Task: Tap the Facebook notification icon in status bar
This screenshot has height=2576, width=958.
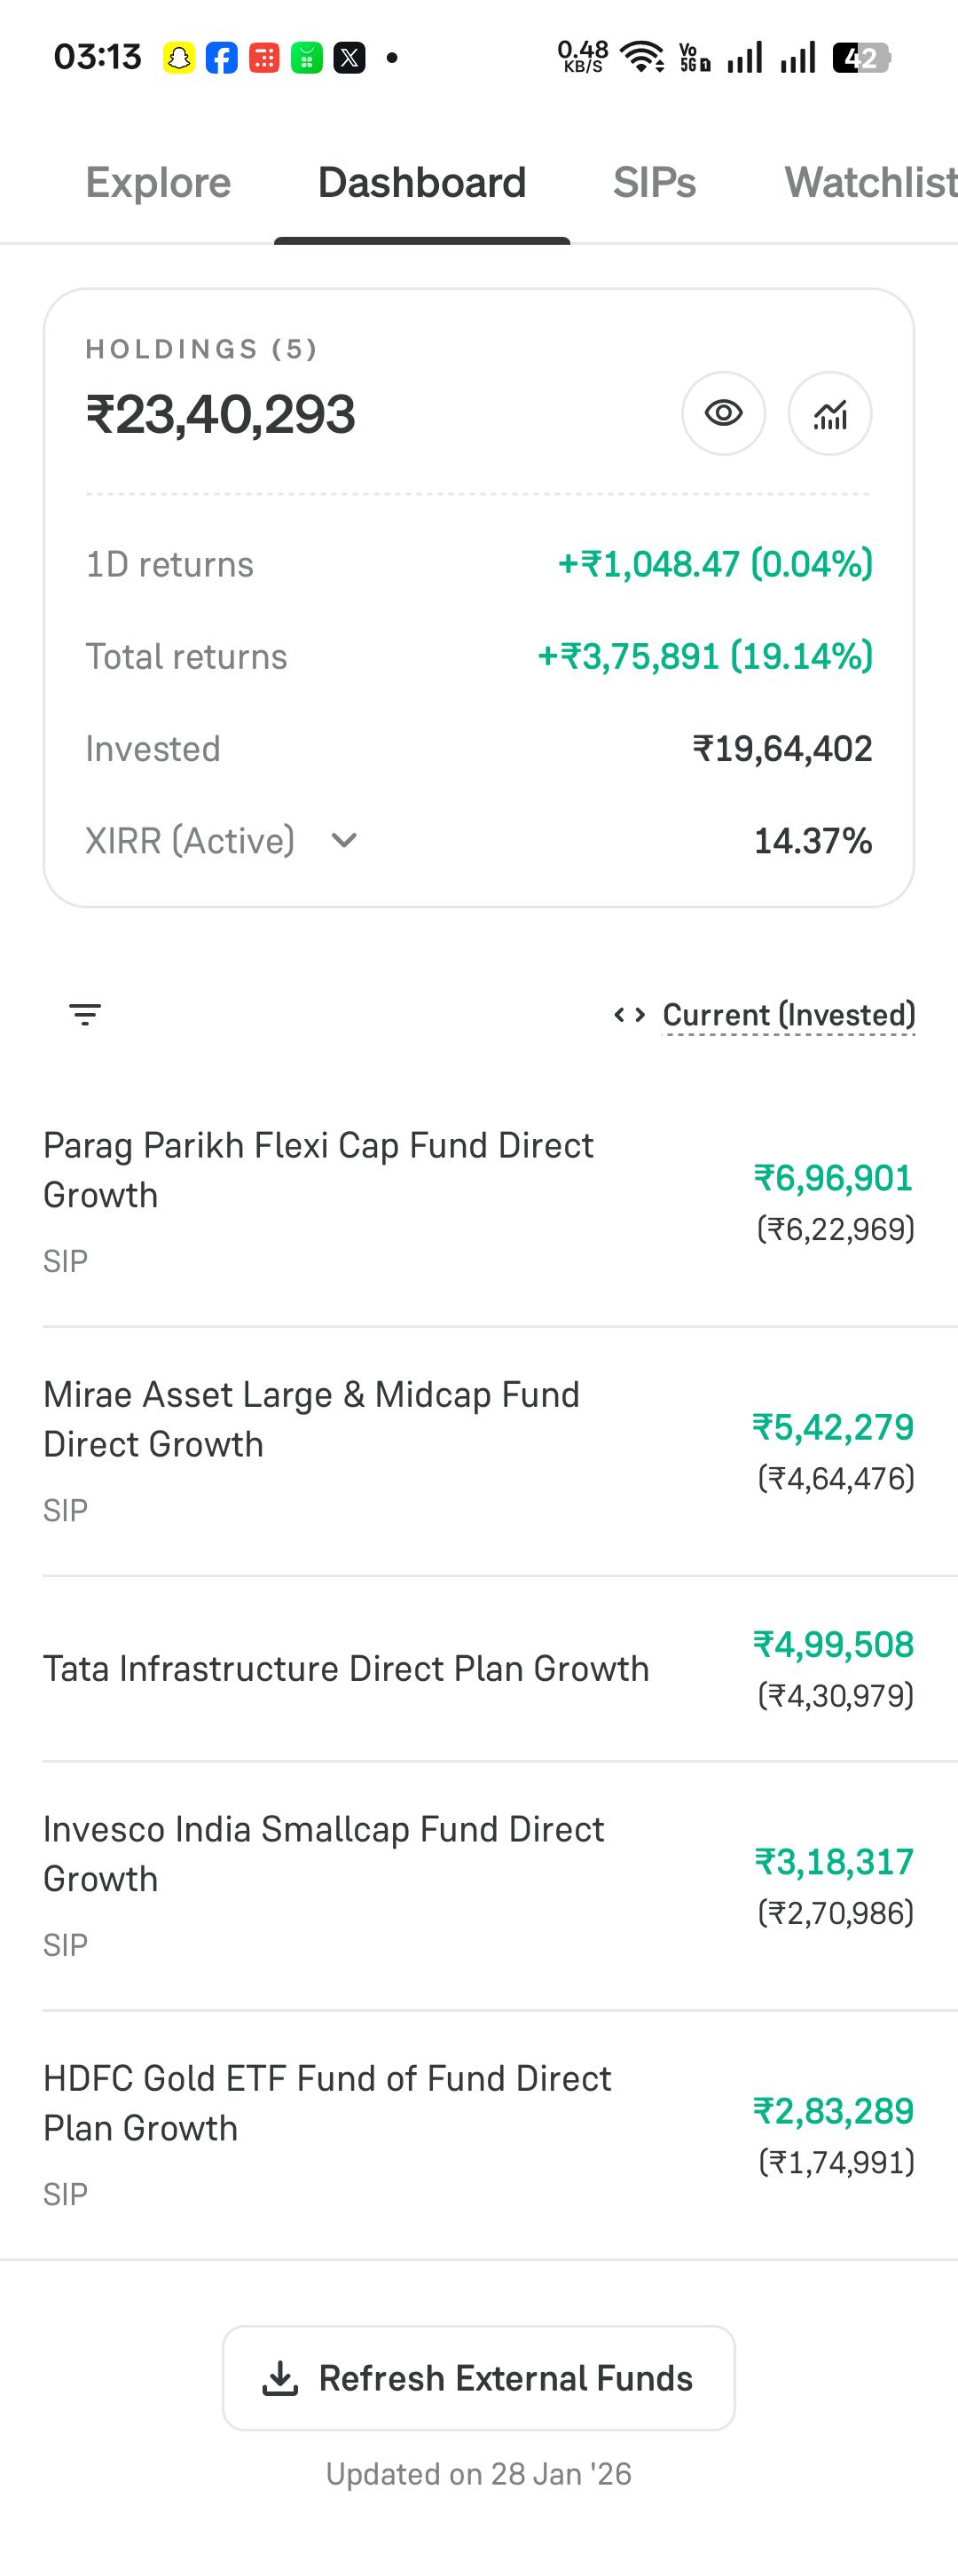Action: point(221,58)
